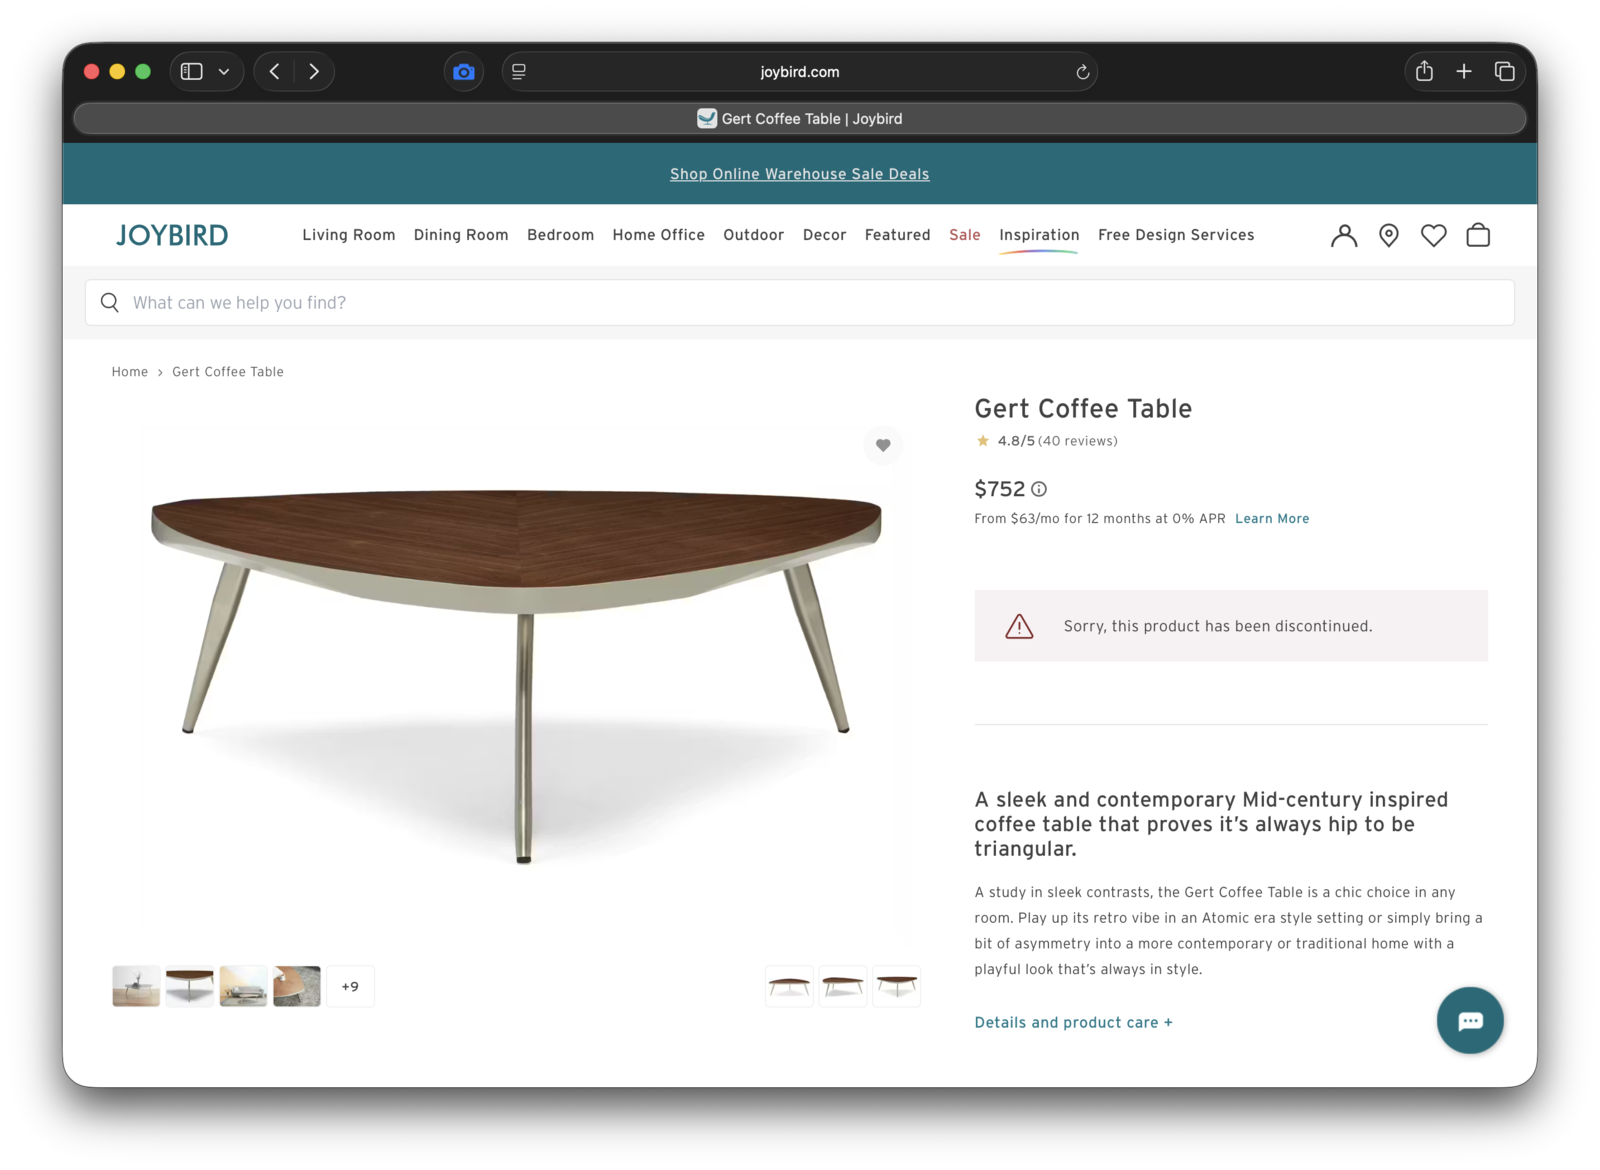The height and width of the screenshot is (1170, 1600).
Task: Reload the joybird.com page
Action: pyautogui.click(x=1082, y=72)
